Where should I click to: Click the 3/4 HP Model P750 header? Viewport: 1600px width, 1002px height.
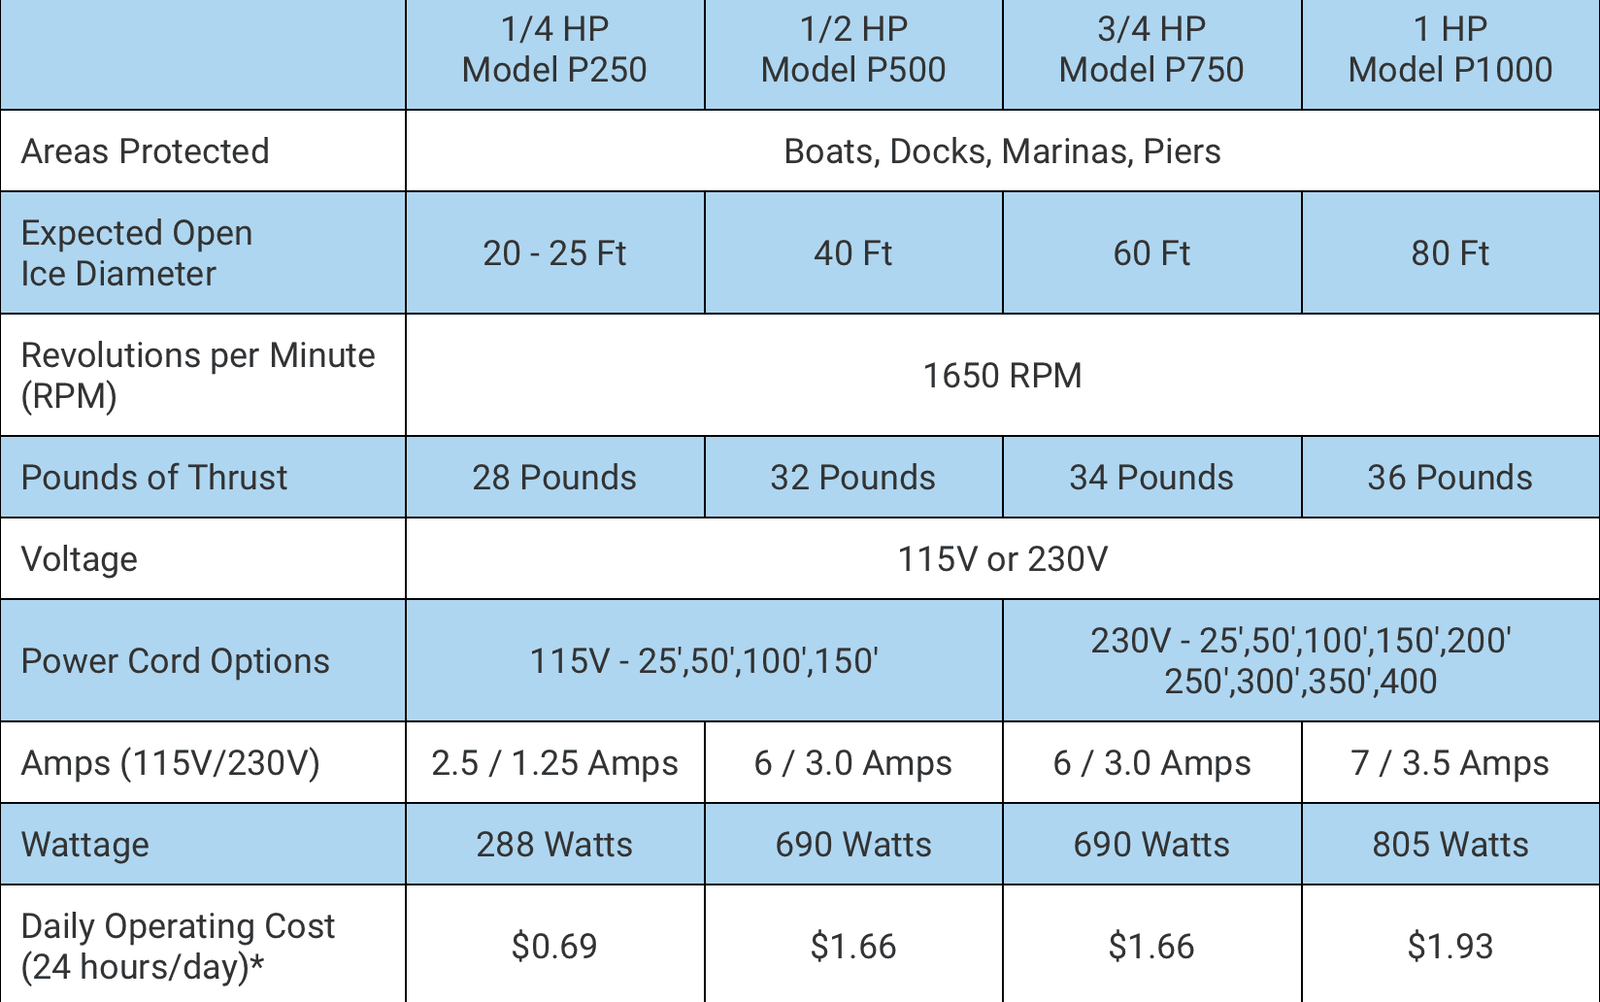[1151, 50]
